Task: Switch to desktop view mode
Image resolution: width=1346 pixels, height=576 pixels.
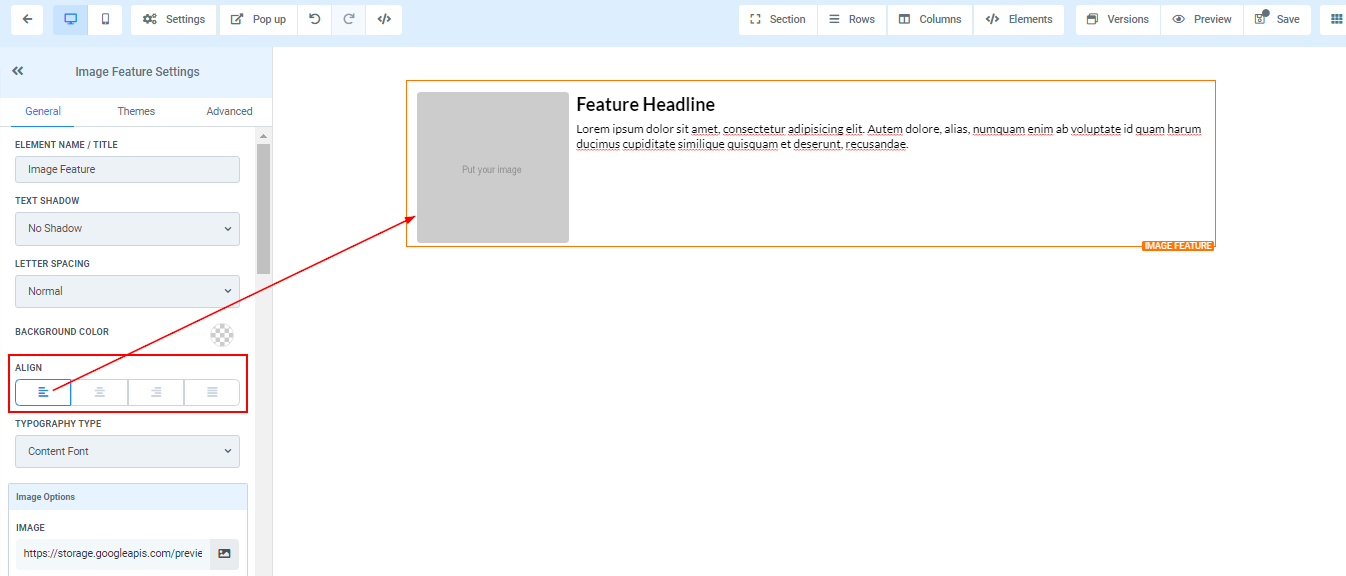Action: click(x=70, y=19)
